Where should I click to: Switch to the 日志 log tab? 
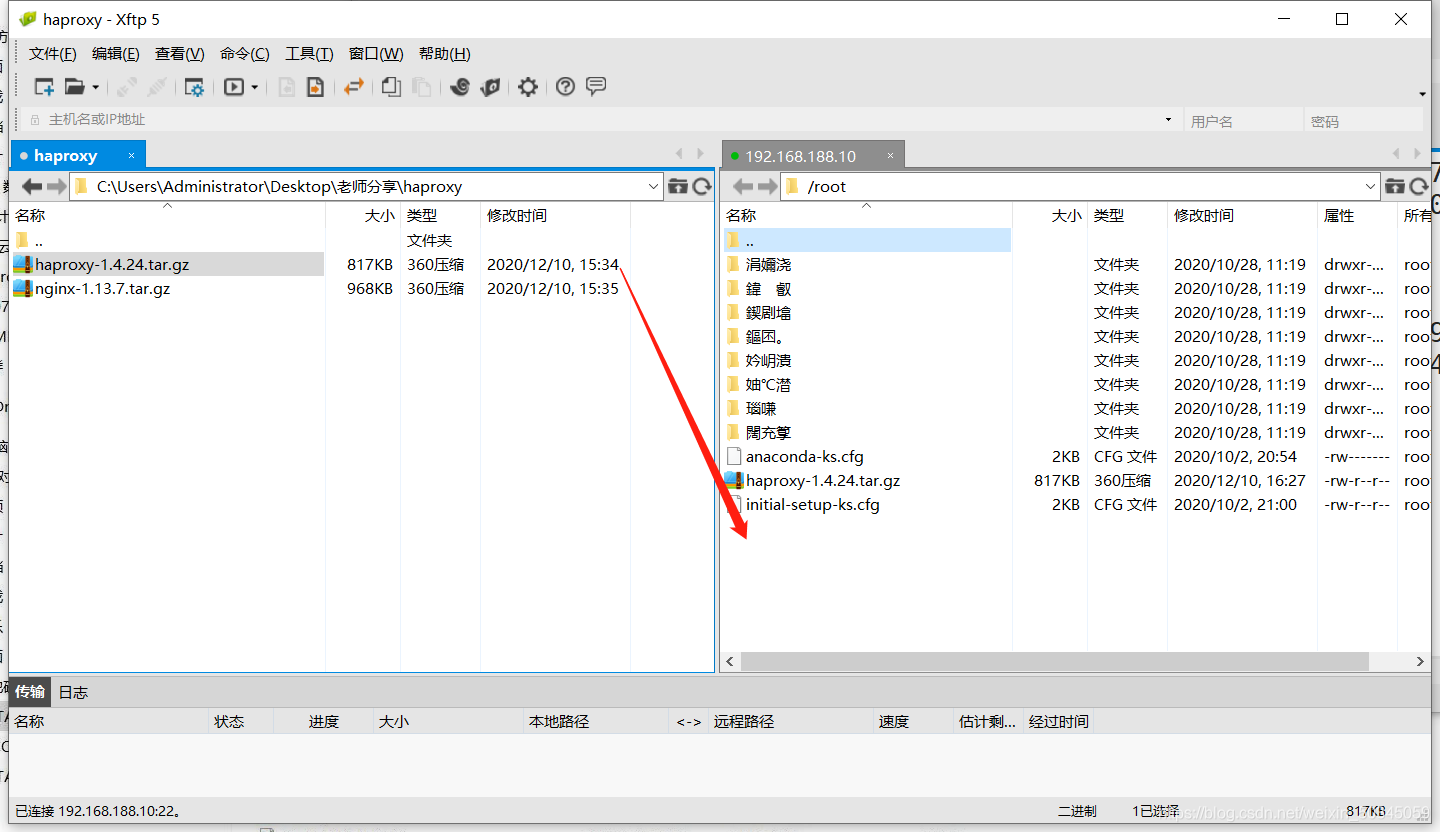[x=73, y=692]
